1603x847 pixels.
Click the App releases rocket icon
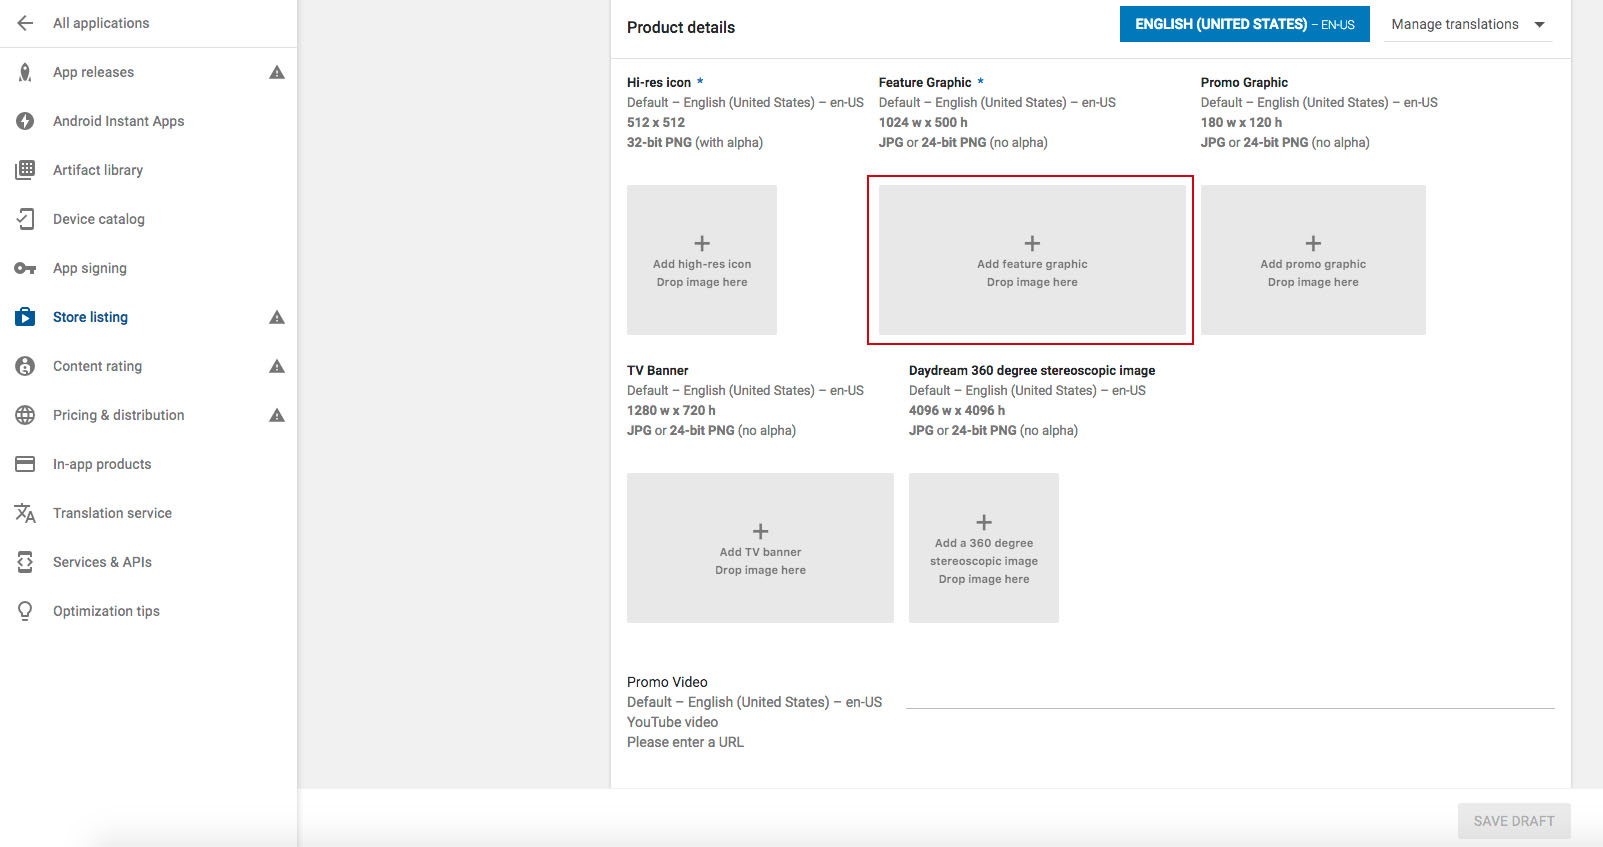[x=25, y=72]
